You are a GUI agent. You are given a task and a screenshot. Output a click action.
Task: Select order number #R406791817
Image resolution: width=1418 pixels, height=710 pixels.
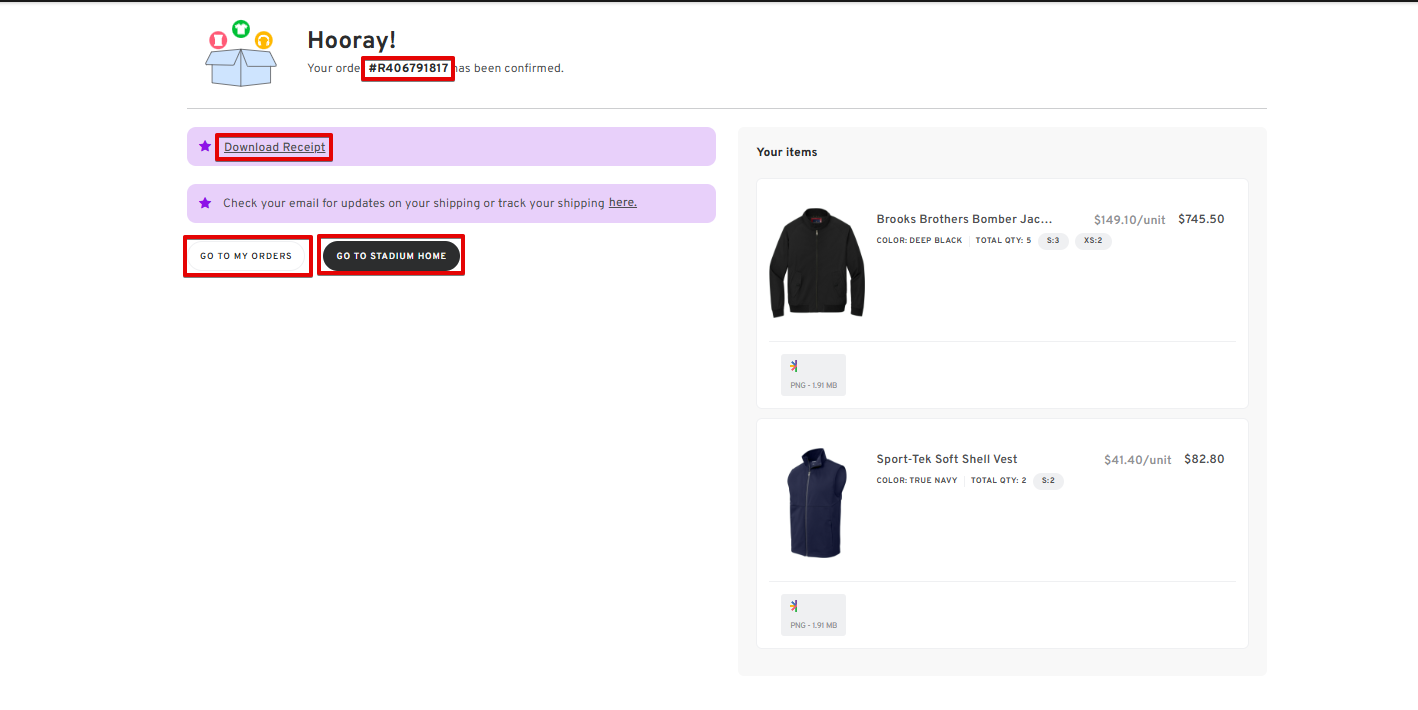point(408,68)
